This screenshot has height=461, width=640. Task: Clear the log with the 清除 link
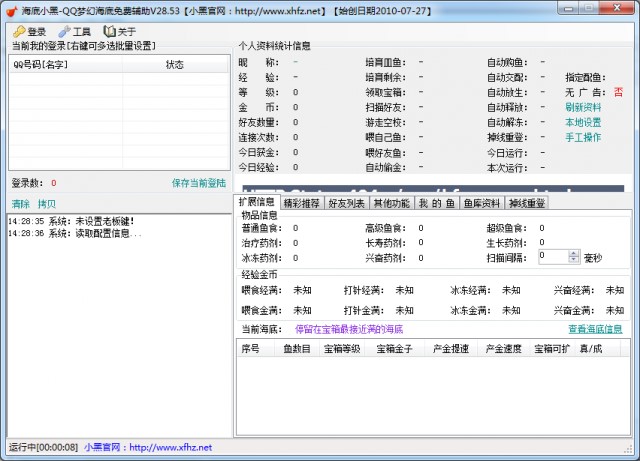coord(20,203)
